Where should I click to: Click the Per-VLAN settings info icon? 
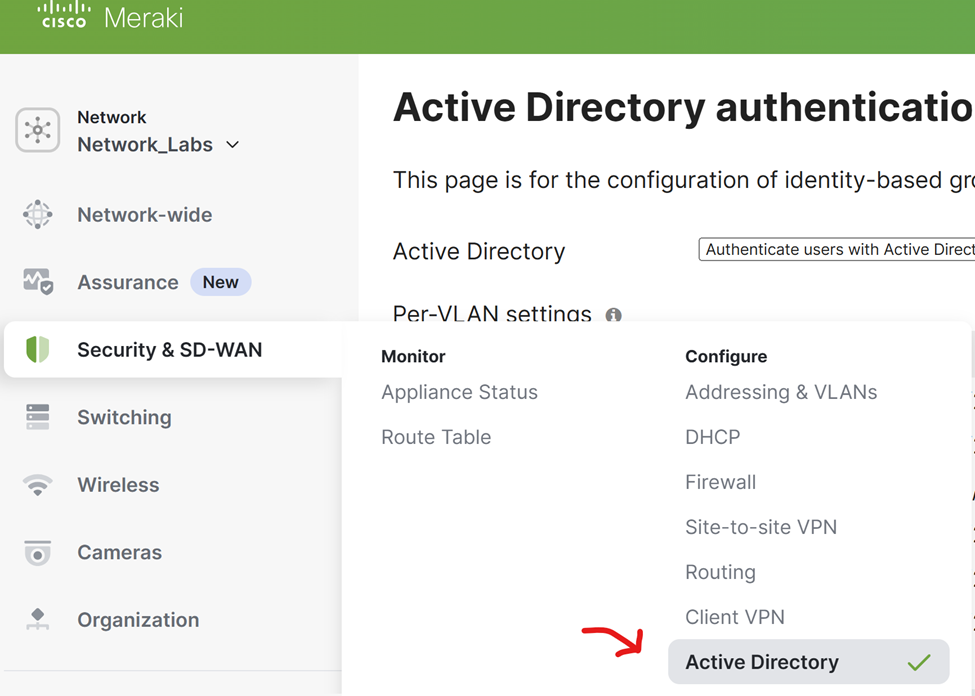pyautogui.click(x=613, y=315)
